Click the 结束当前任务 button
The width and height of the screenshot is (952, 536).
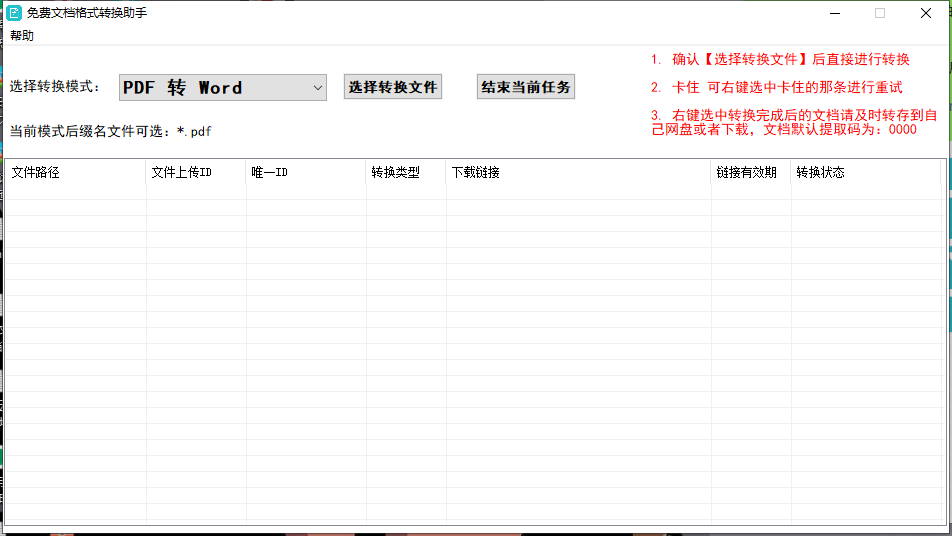(526, 87)
